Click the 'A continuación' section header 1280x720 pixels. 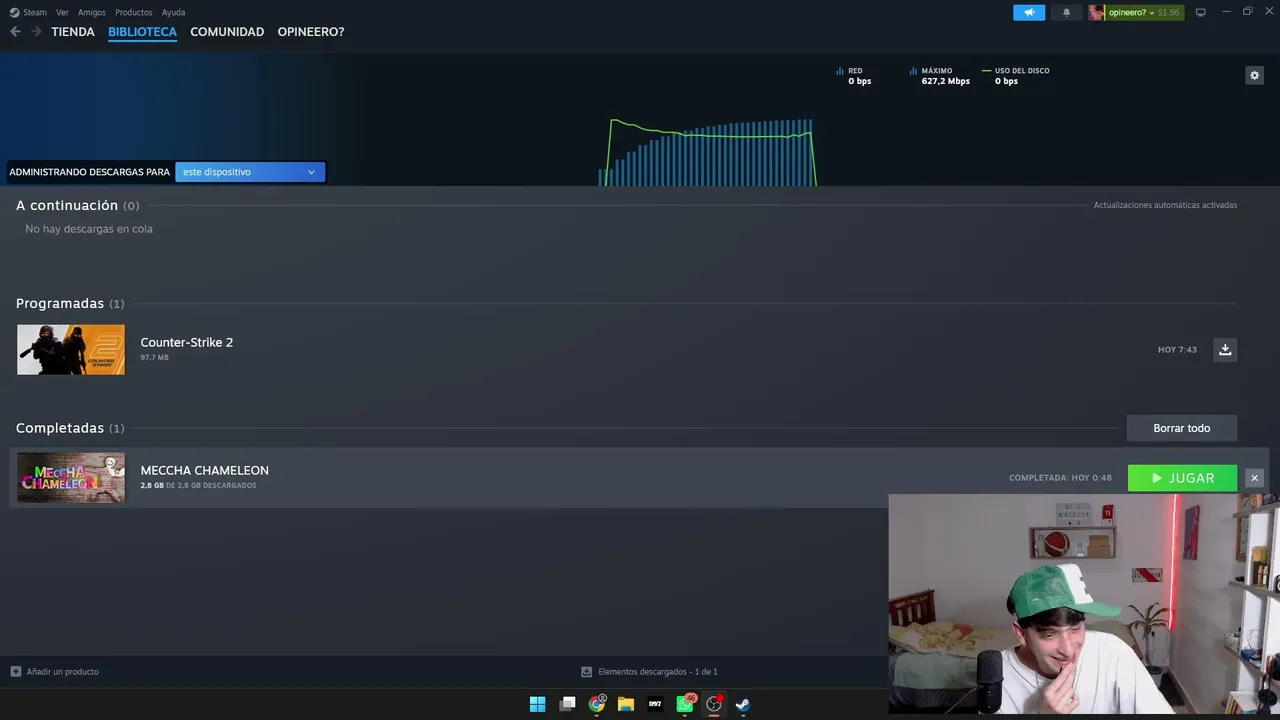tap(67, 205)
